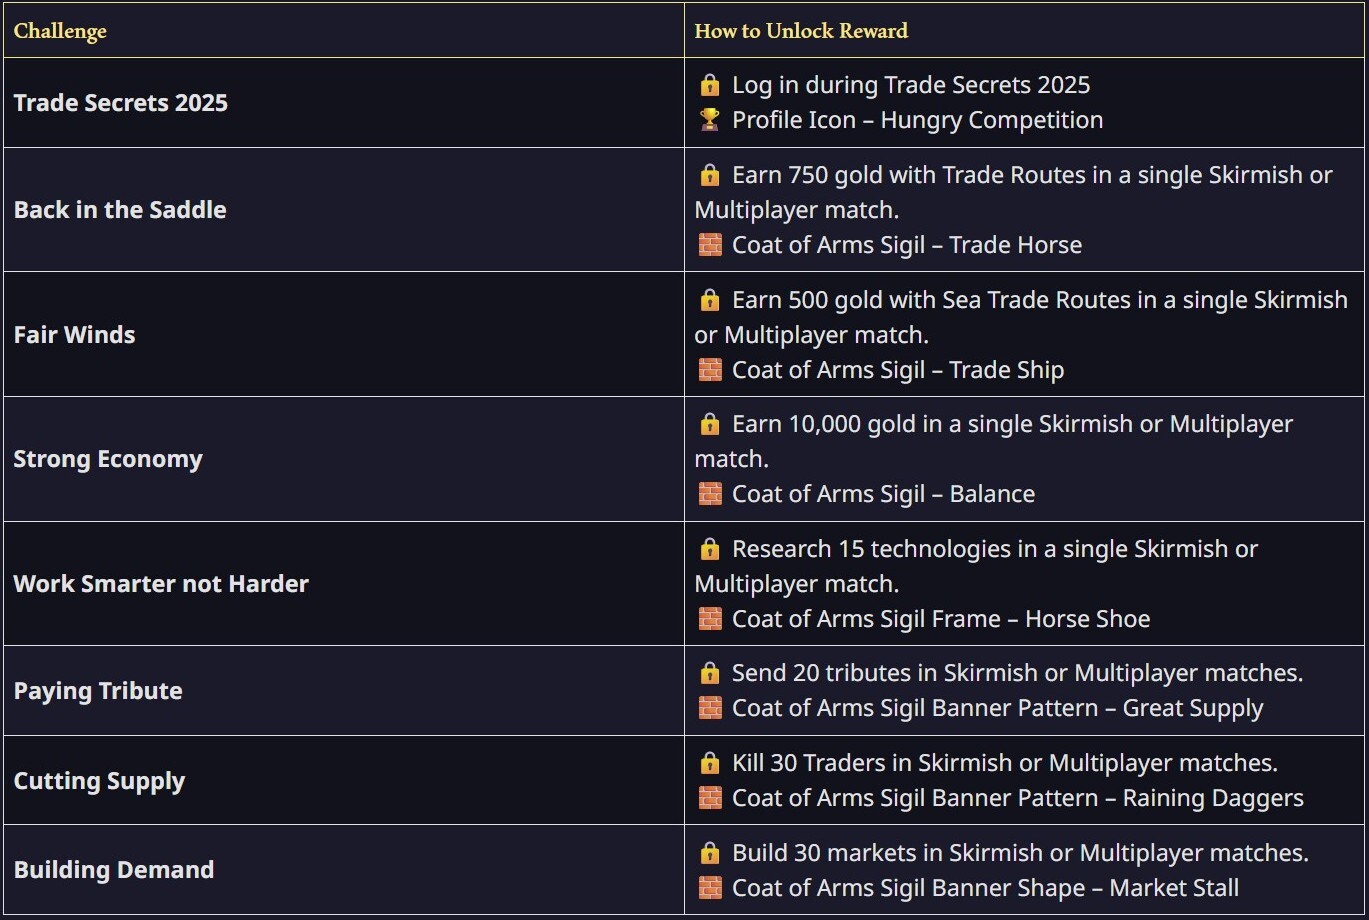The height and width of the screenshot is (920, 1369).
Task: Click the How to Unlock Reward header
Action: click(x=801, y=31)
